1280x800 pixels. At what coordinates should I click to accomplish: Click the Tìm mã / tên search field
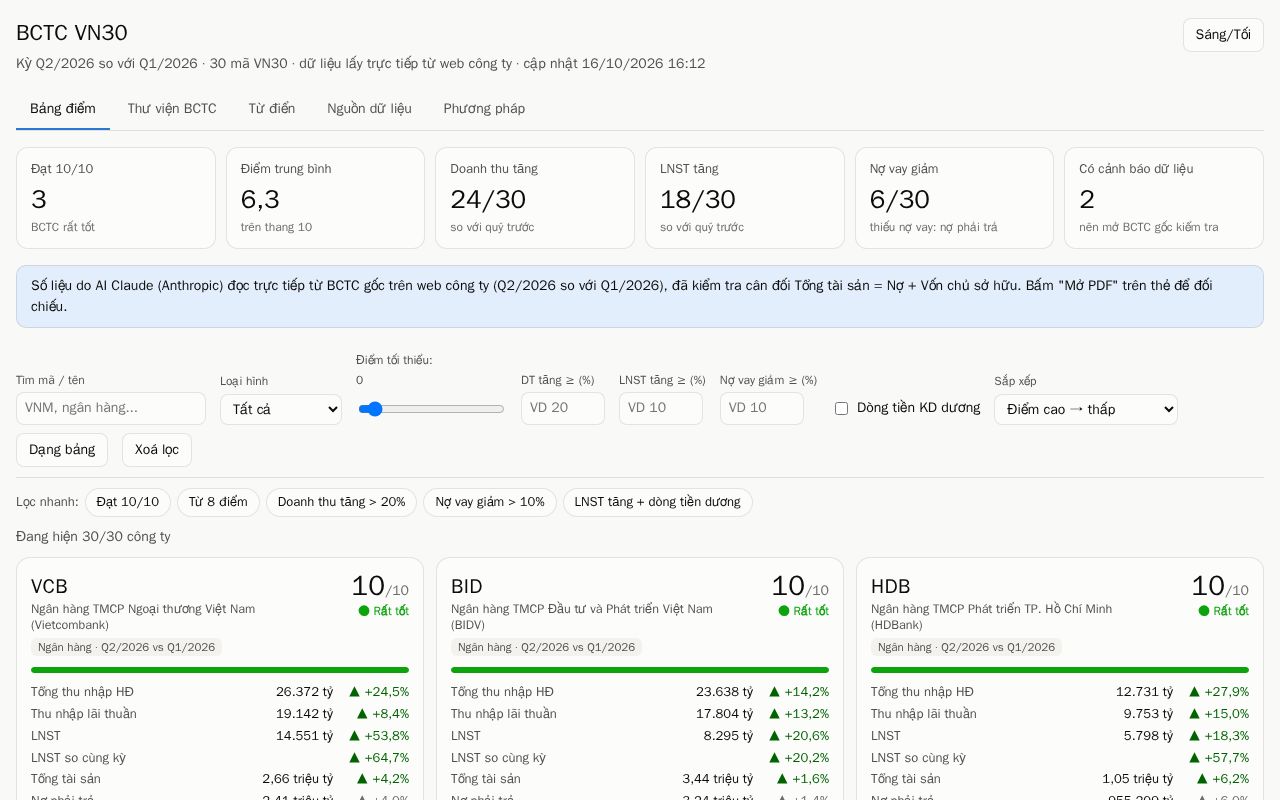(x=111, y=408)
